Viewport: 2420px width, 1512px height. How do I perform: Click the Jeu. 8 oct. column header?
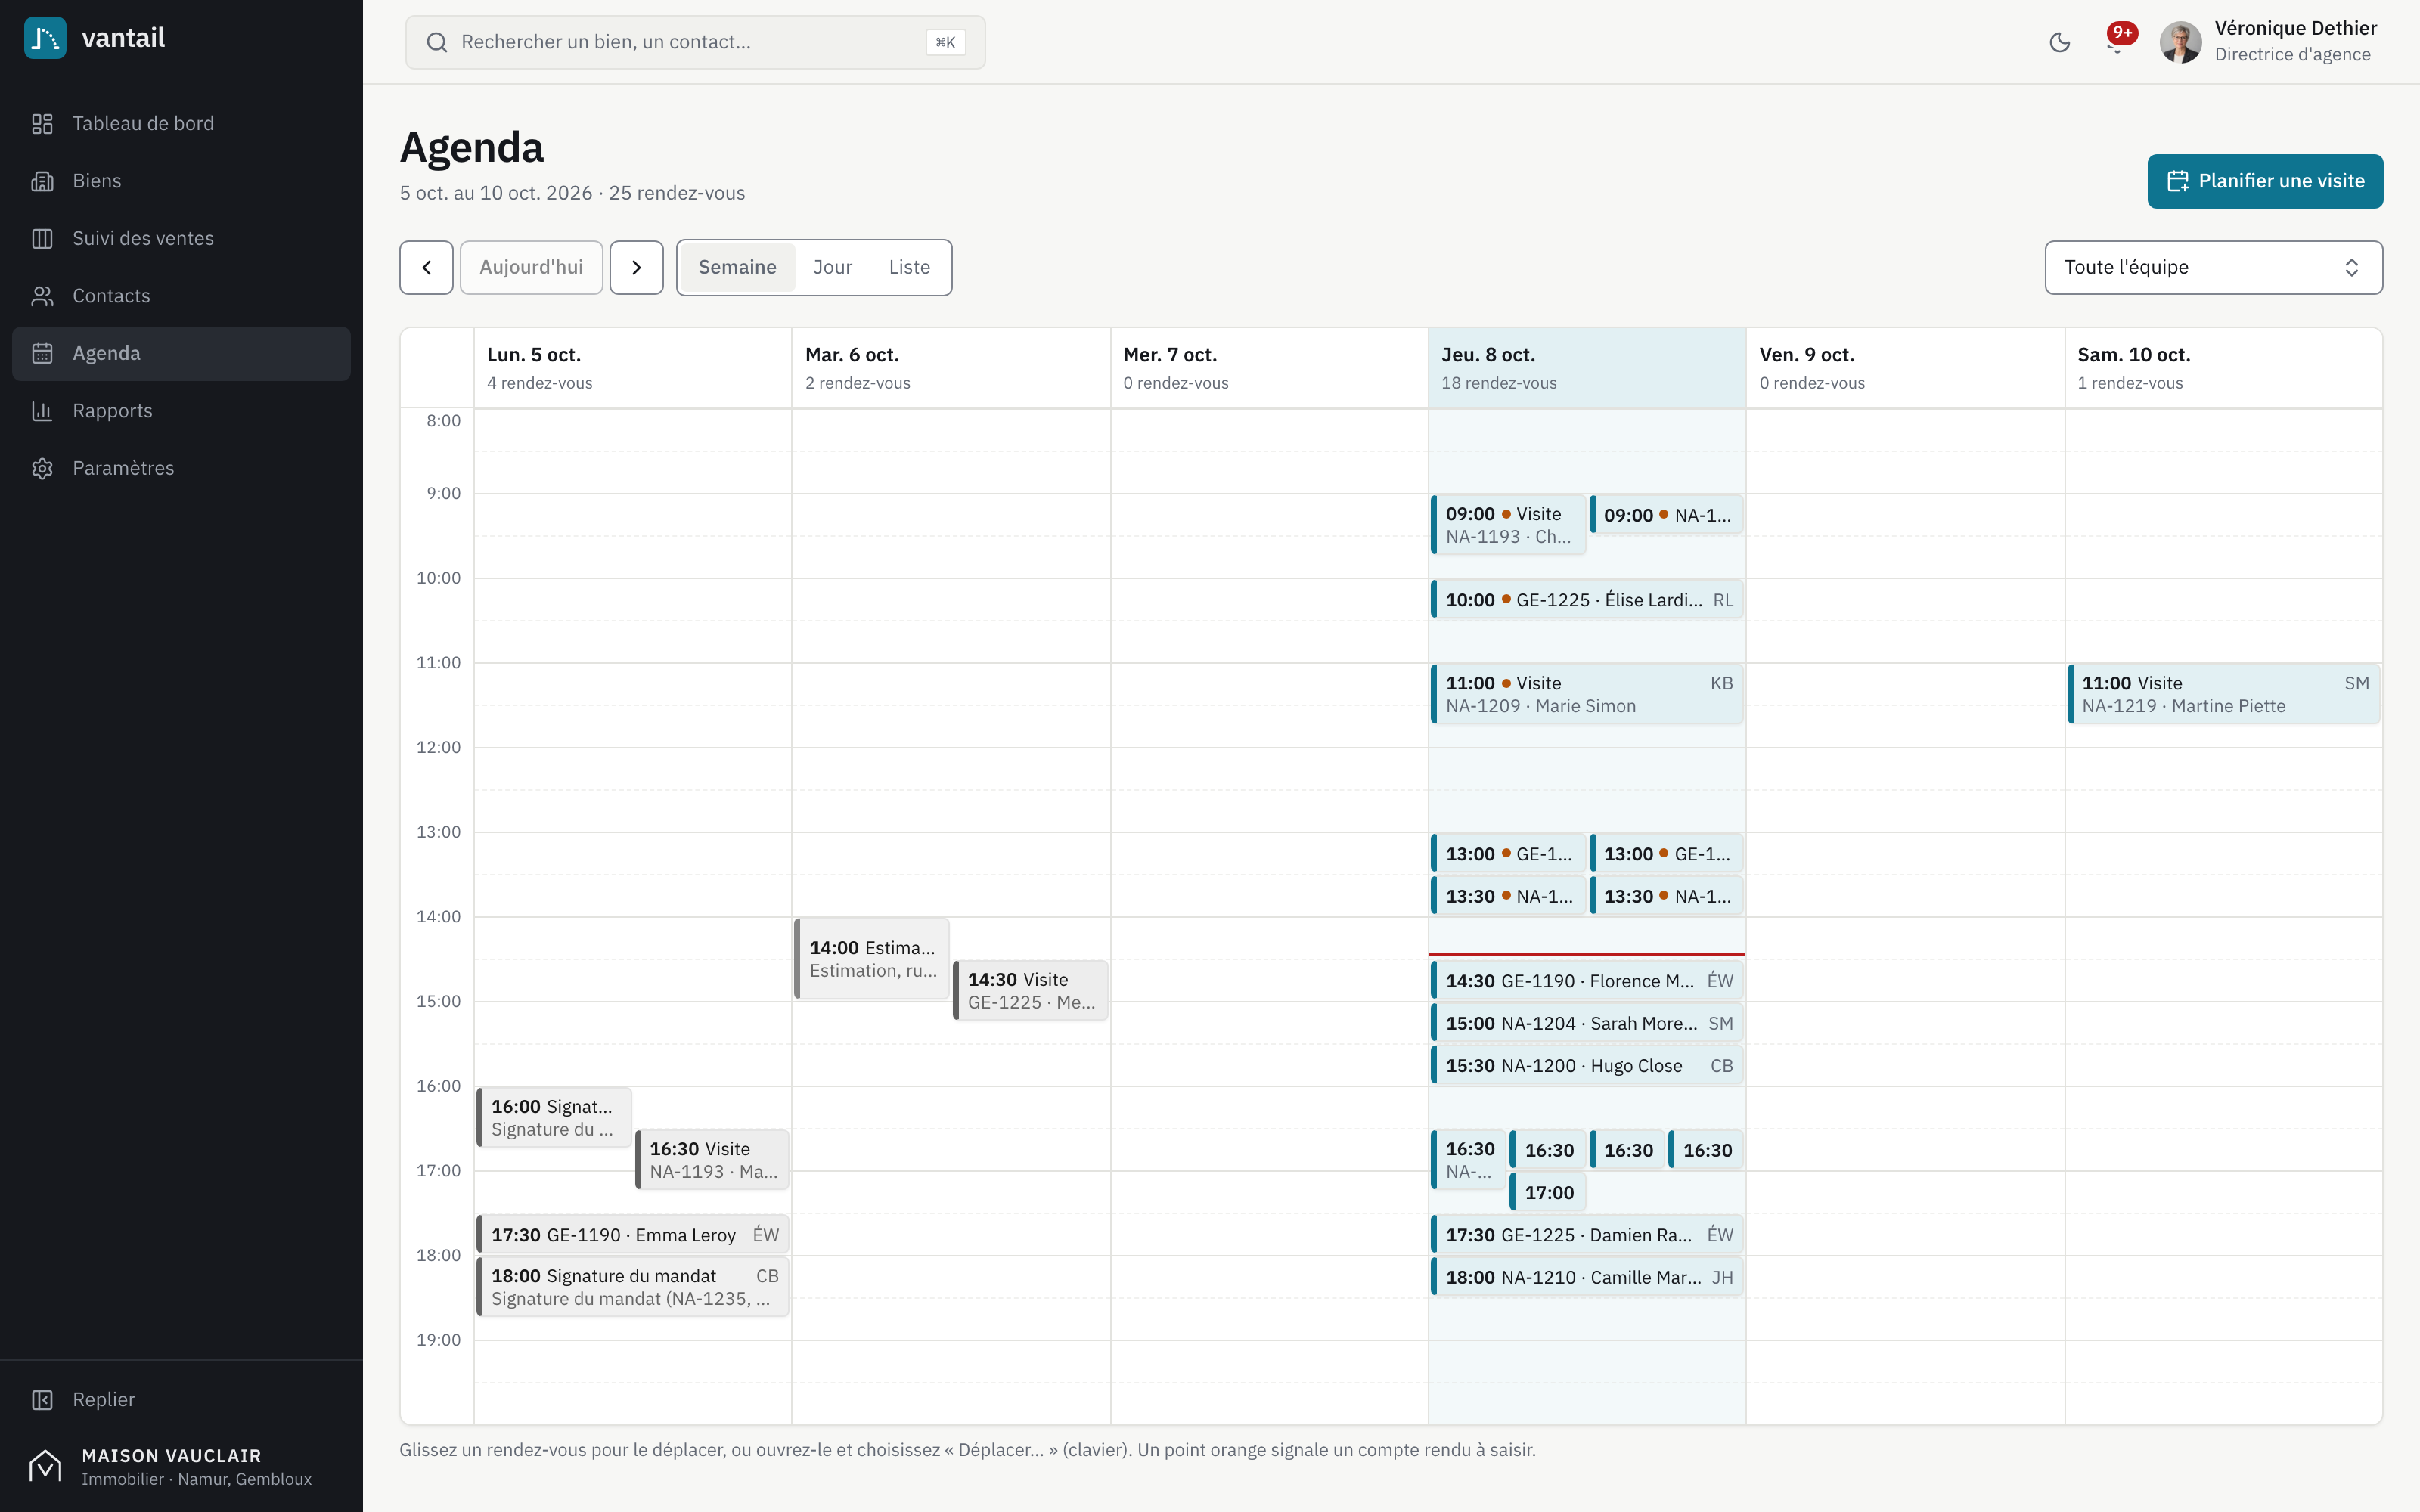click(1587, 368)
